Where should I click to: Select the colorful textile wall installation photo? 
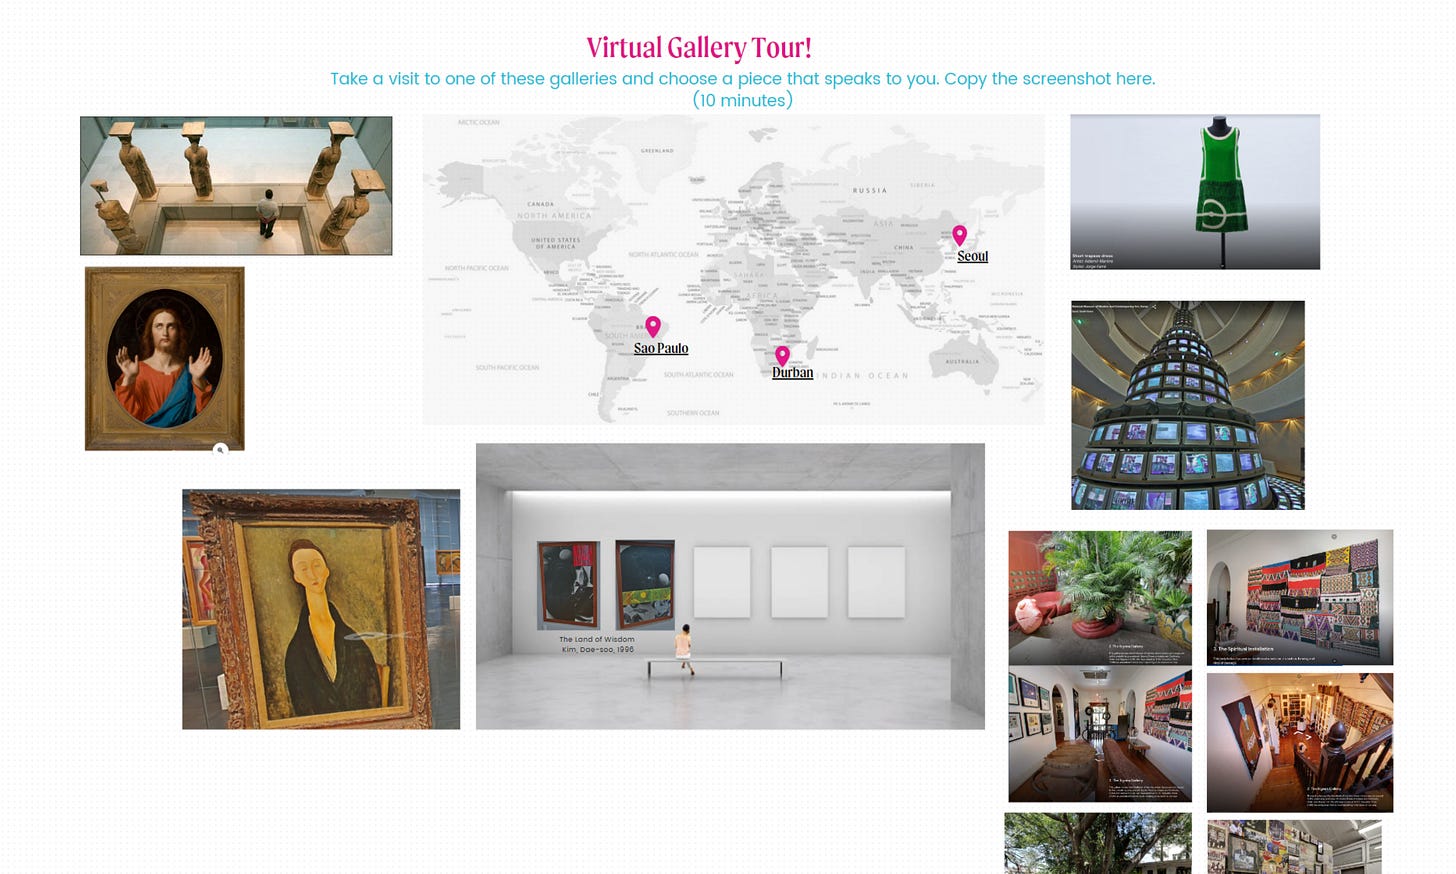(1300, 597)
